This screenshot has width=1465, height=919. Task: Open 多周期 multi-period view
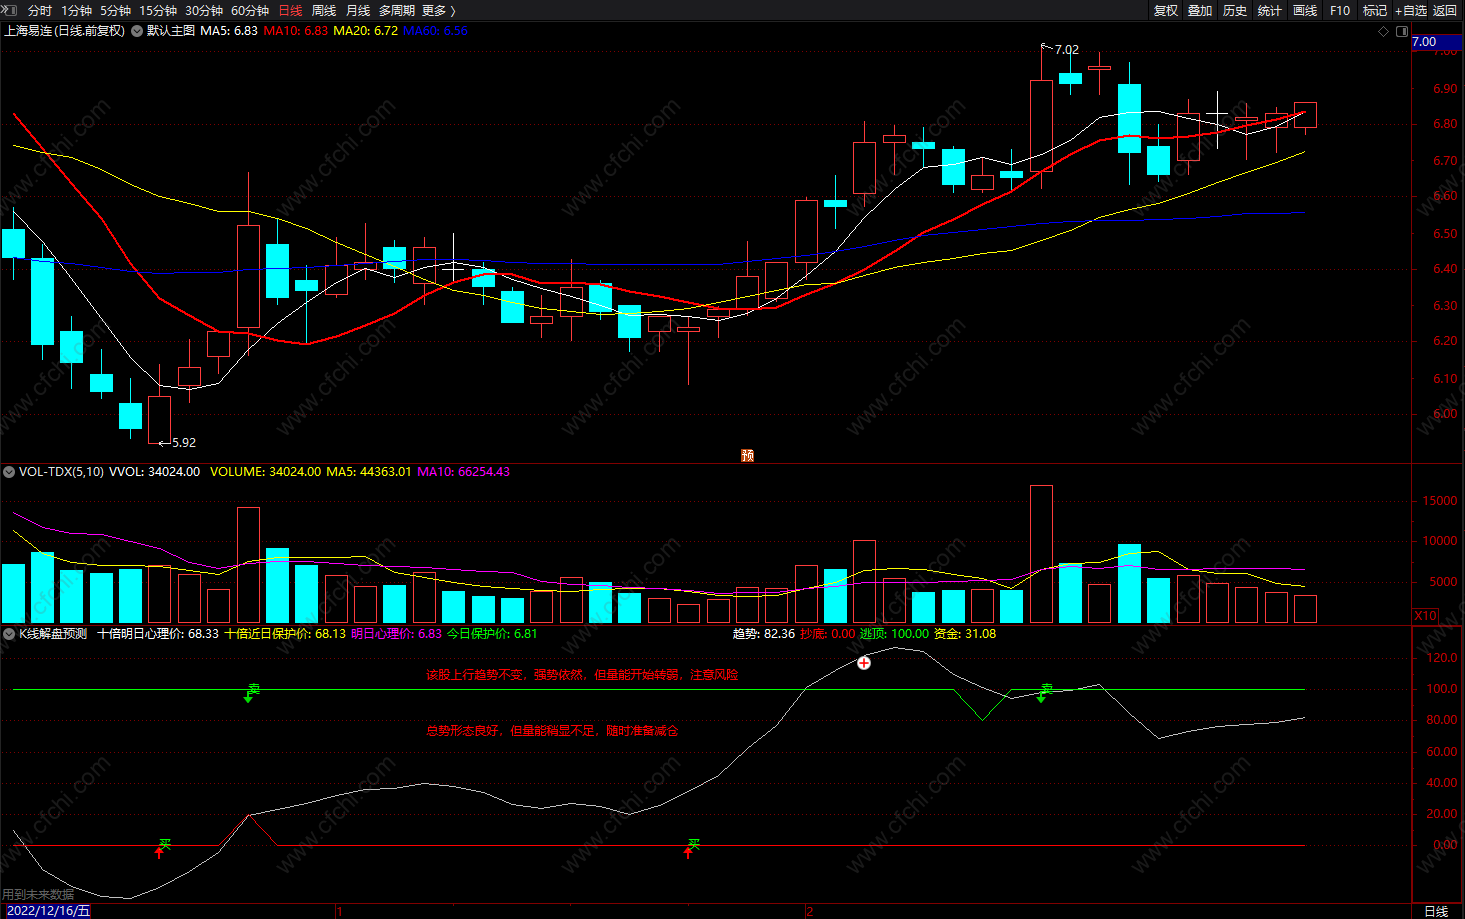coord(397,10)
